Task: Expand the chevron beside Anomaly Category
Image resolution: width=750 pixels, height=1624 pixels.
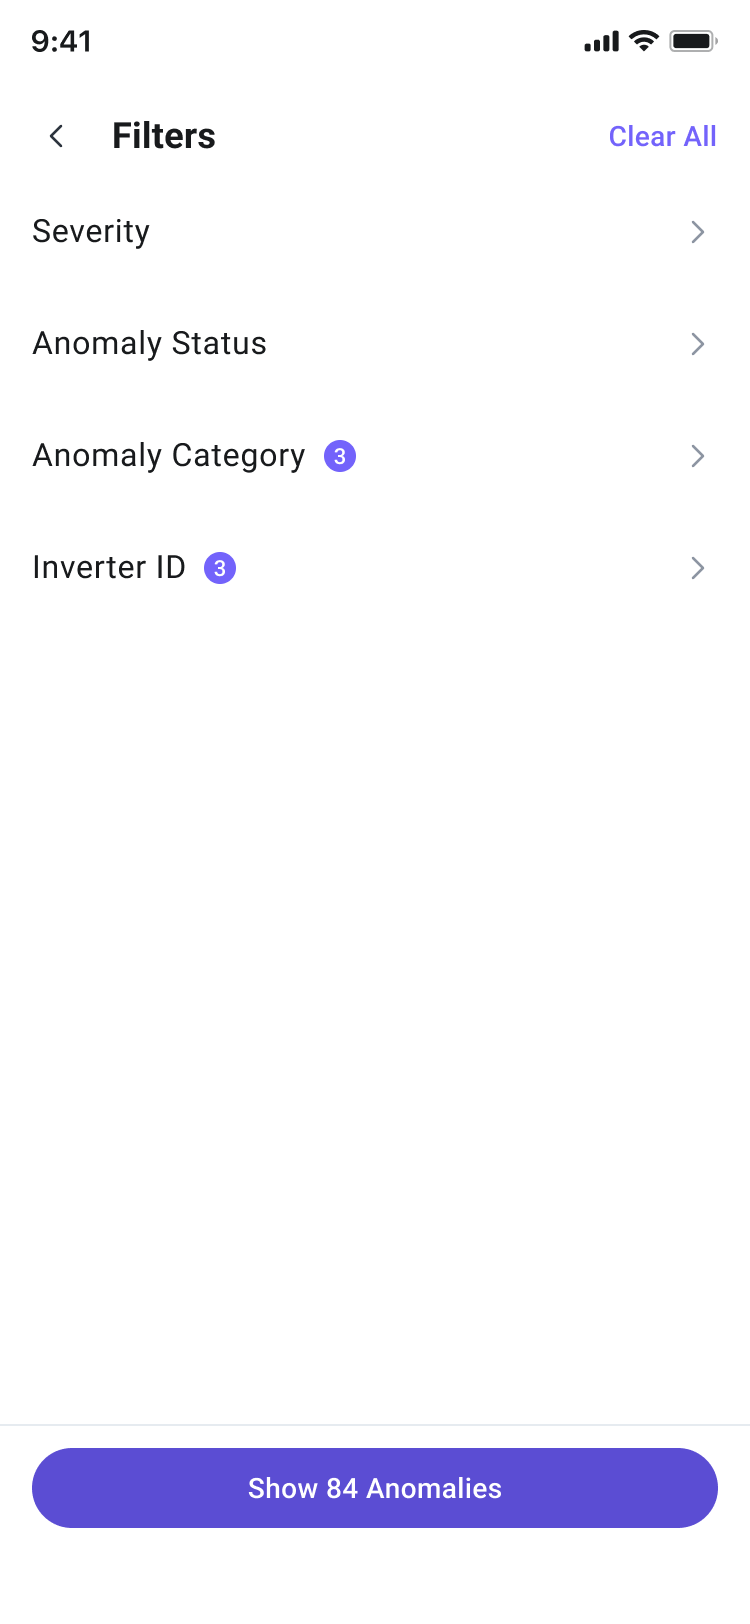Action: pos(698,456)
